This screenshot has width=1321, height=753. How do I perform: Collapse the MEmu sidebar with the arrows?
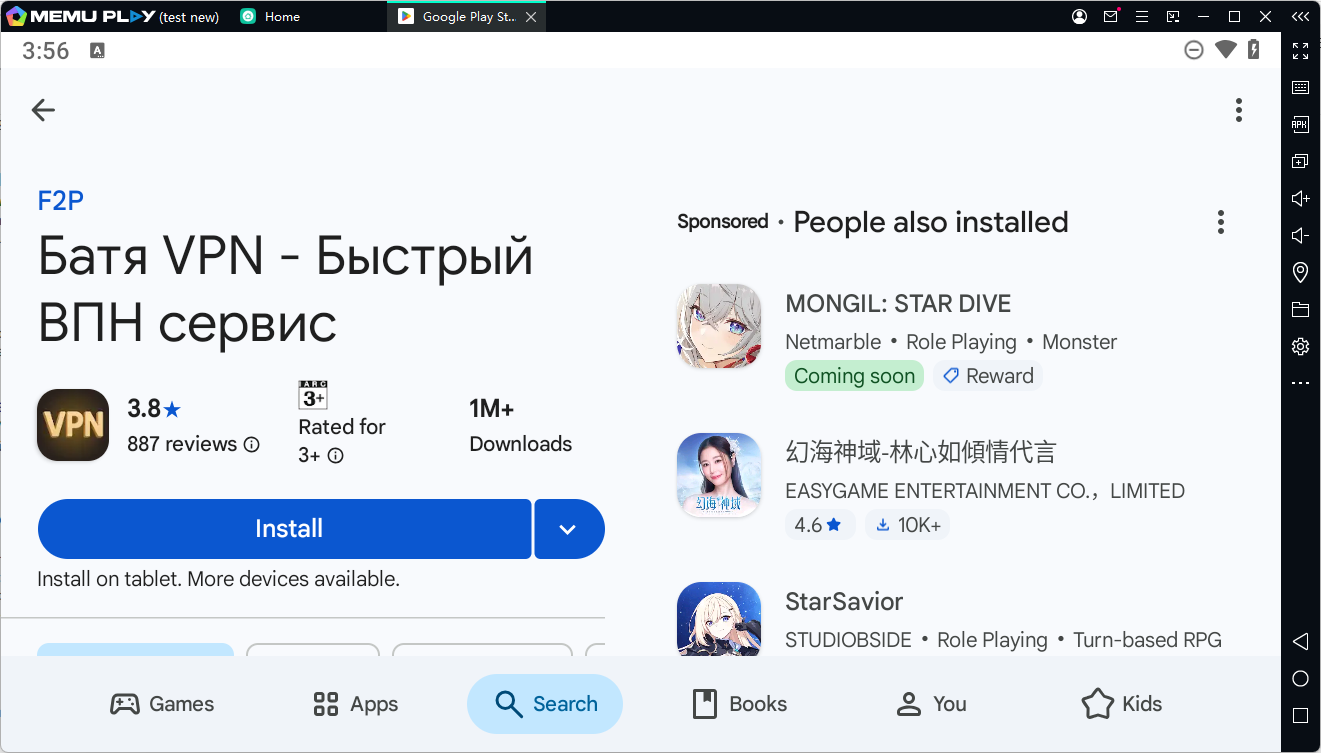pyautogui.click(x=1300, y=17)
